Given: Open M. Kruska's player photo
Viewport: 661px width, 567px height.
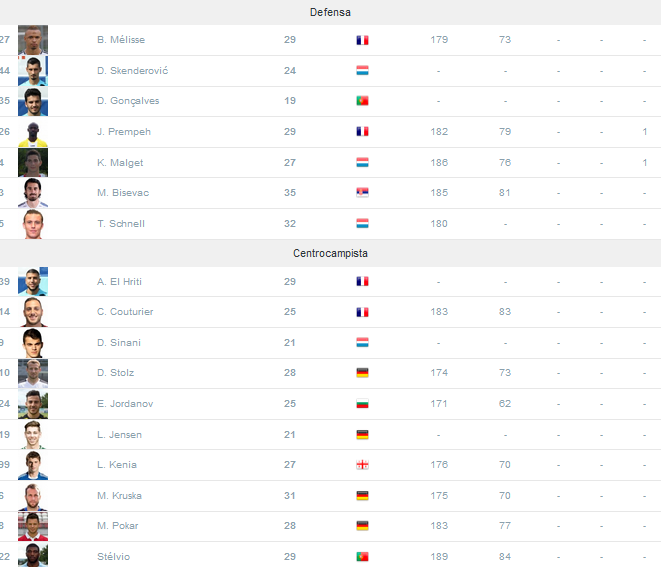Looking at the screenshot, I should coord(33,496).
